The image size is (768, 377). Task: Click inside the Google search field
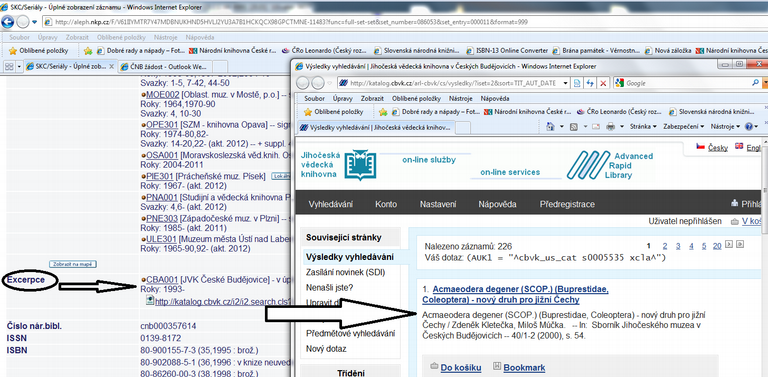coord(687,83)
